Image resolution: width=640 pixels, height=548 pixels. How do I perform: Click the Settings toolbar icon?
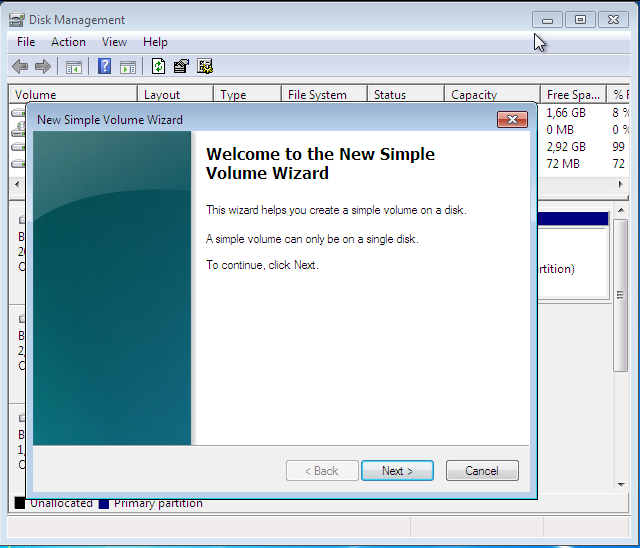(205, 67)
